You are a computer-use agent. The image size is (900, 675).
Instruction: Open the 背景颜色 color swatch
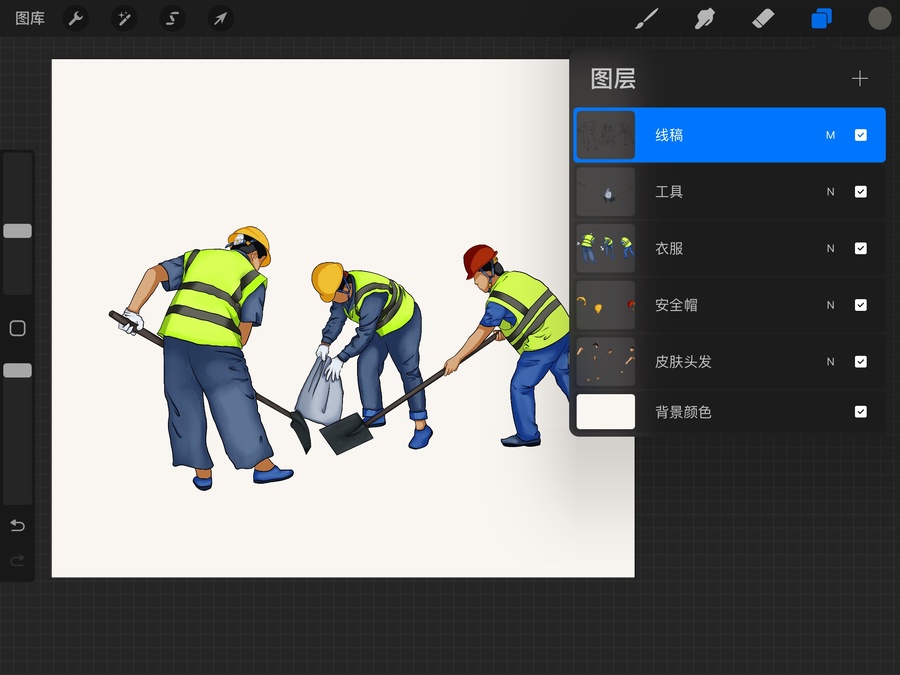(606, 412)
